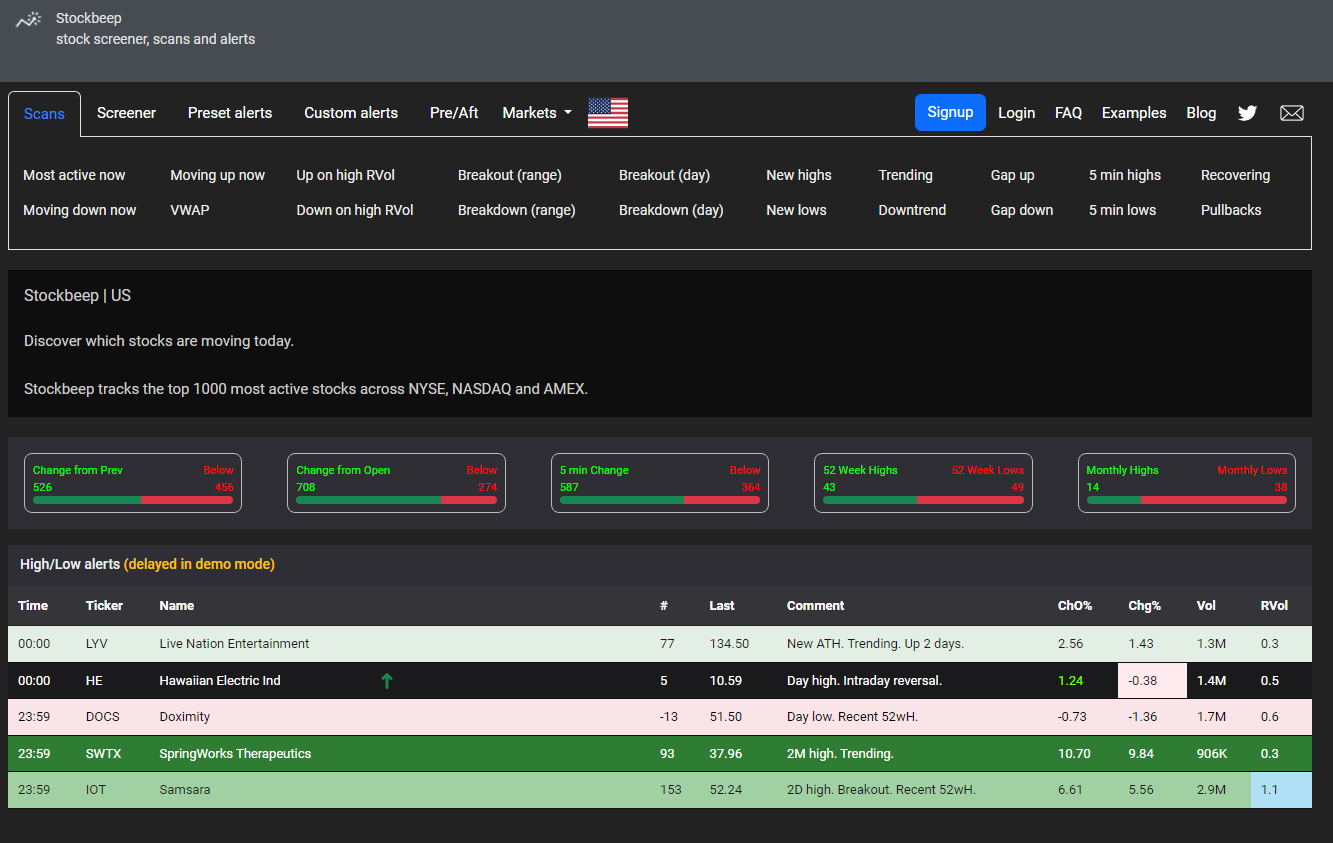The height and width of the screenshot is (843, 1333).
Task: Click the blue Signup button
Action: [950, 112]
